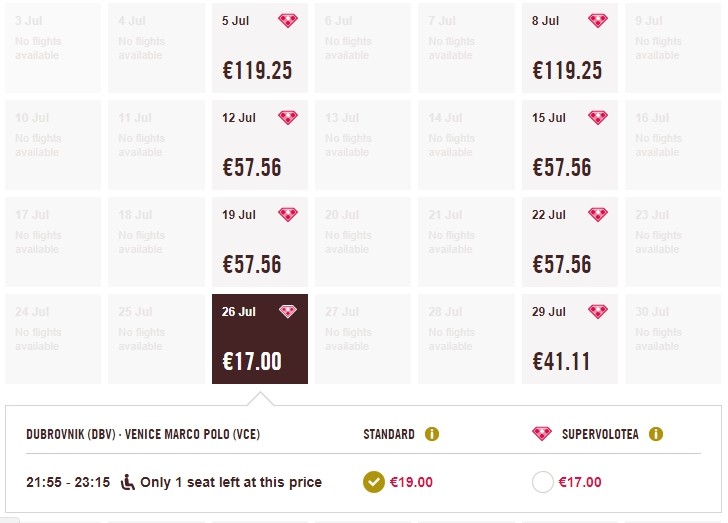Click the diamond icon on 29 Jul
This screenshot has width=728, height=523.
point(598,312)
